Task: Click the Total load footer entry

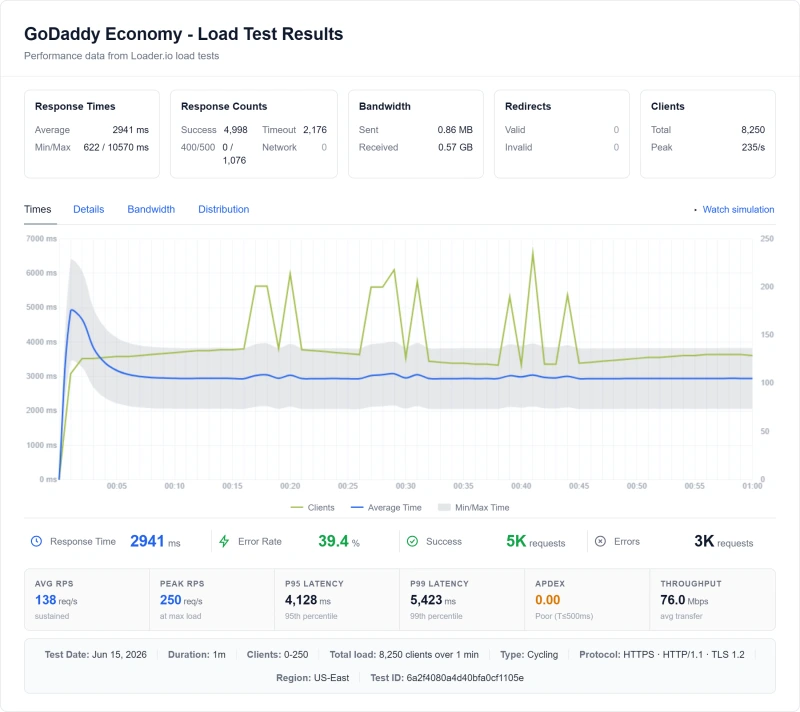Action: pos(404,654)
